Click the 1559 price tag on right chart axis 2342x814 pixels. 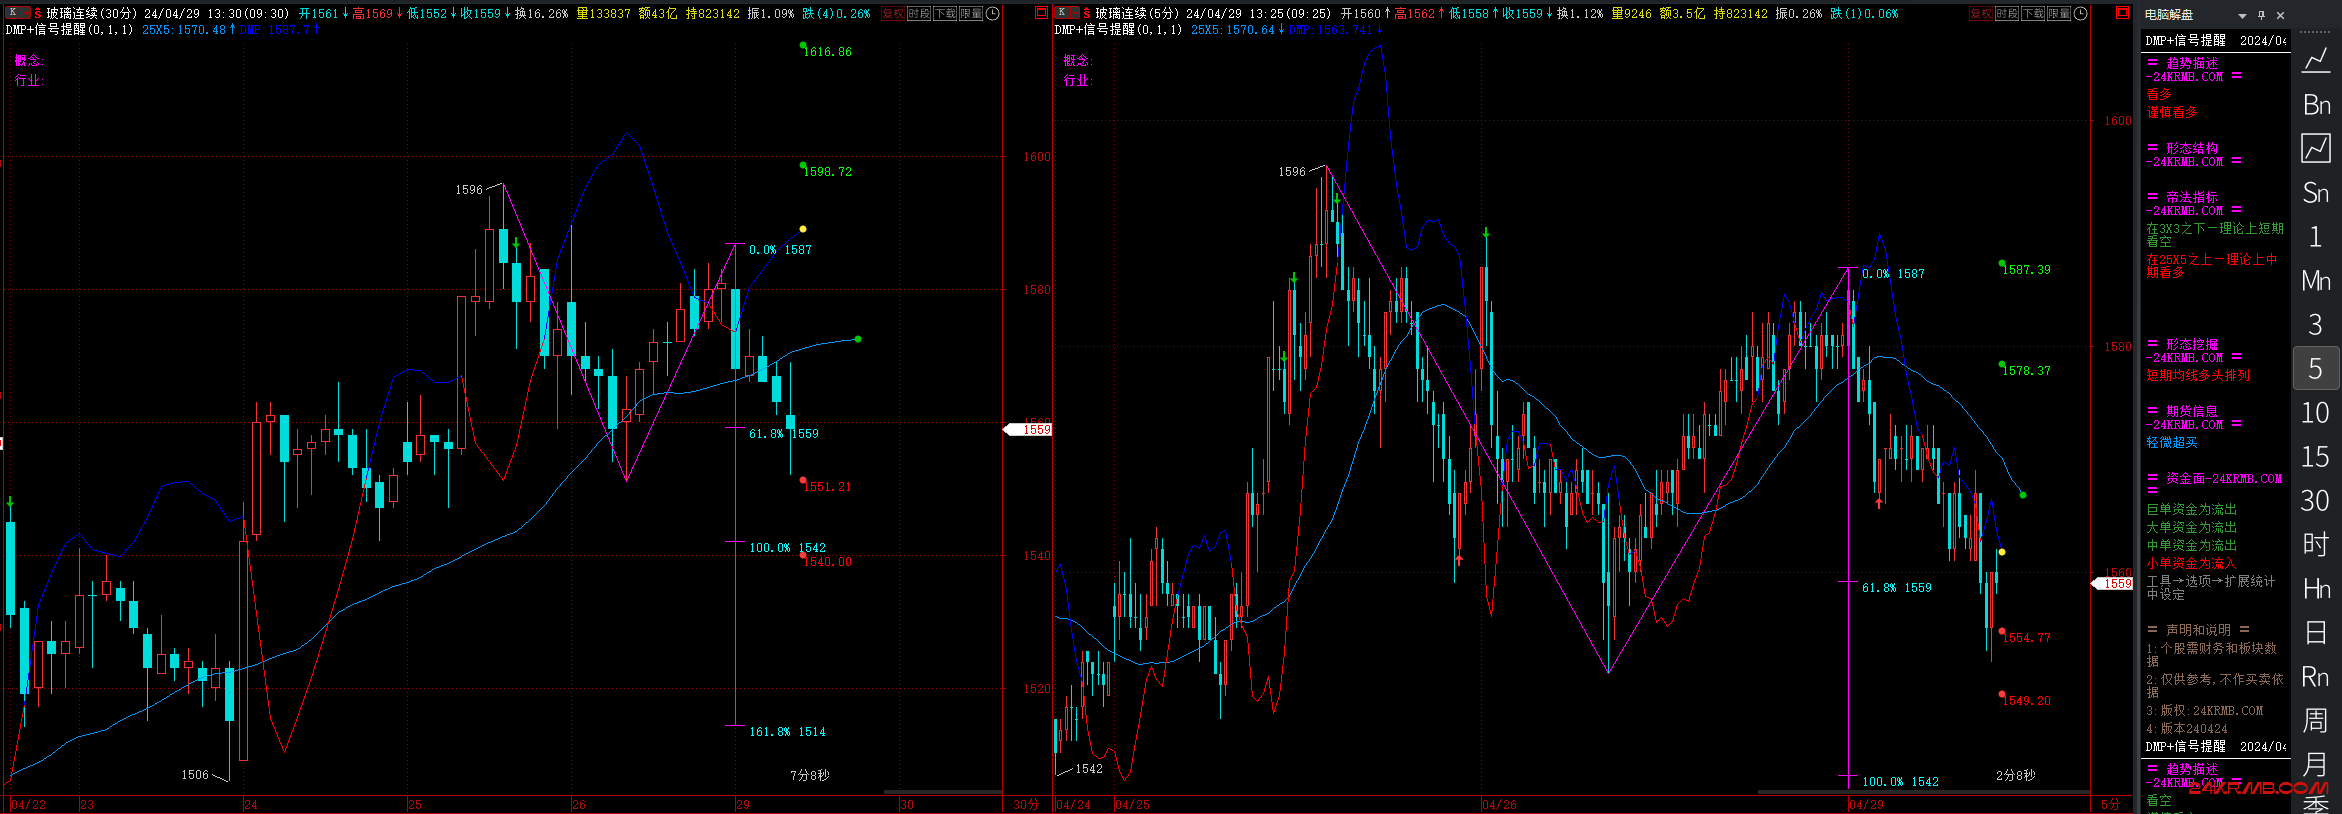[2113, 583]
